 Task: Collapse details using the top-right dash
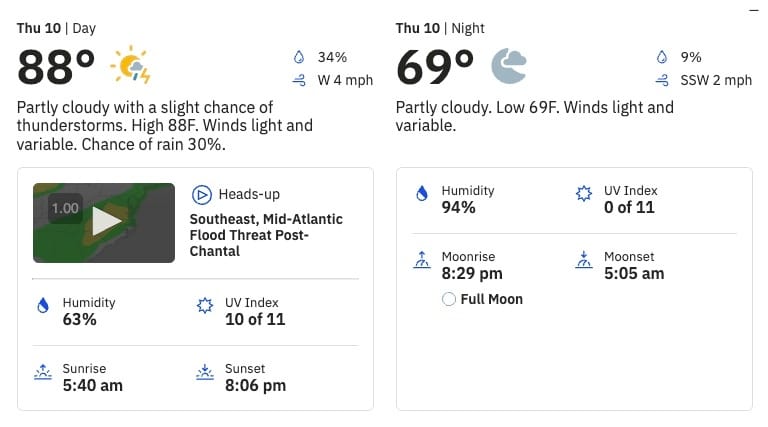pos(754,10)
